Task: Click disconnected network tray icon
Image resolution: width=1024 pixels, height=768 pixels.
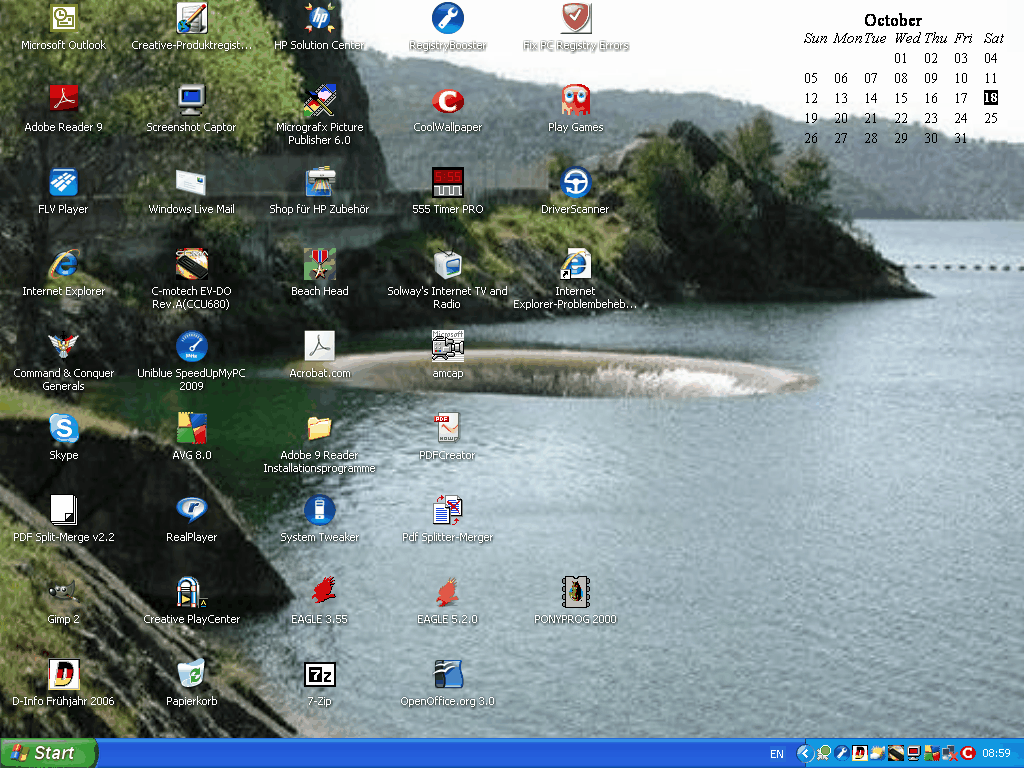Action: coord(950,753)
